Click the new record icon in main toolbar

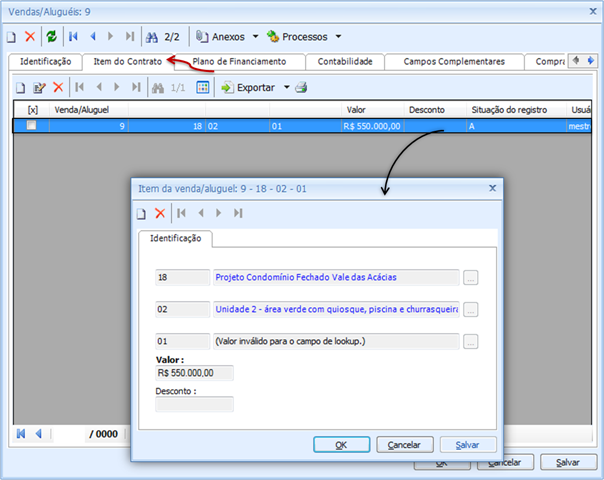(12, 37)
